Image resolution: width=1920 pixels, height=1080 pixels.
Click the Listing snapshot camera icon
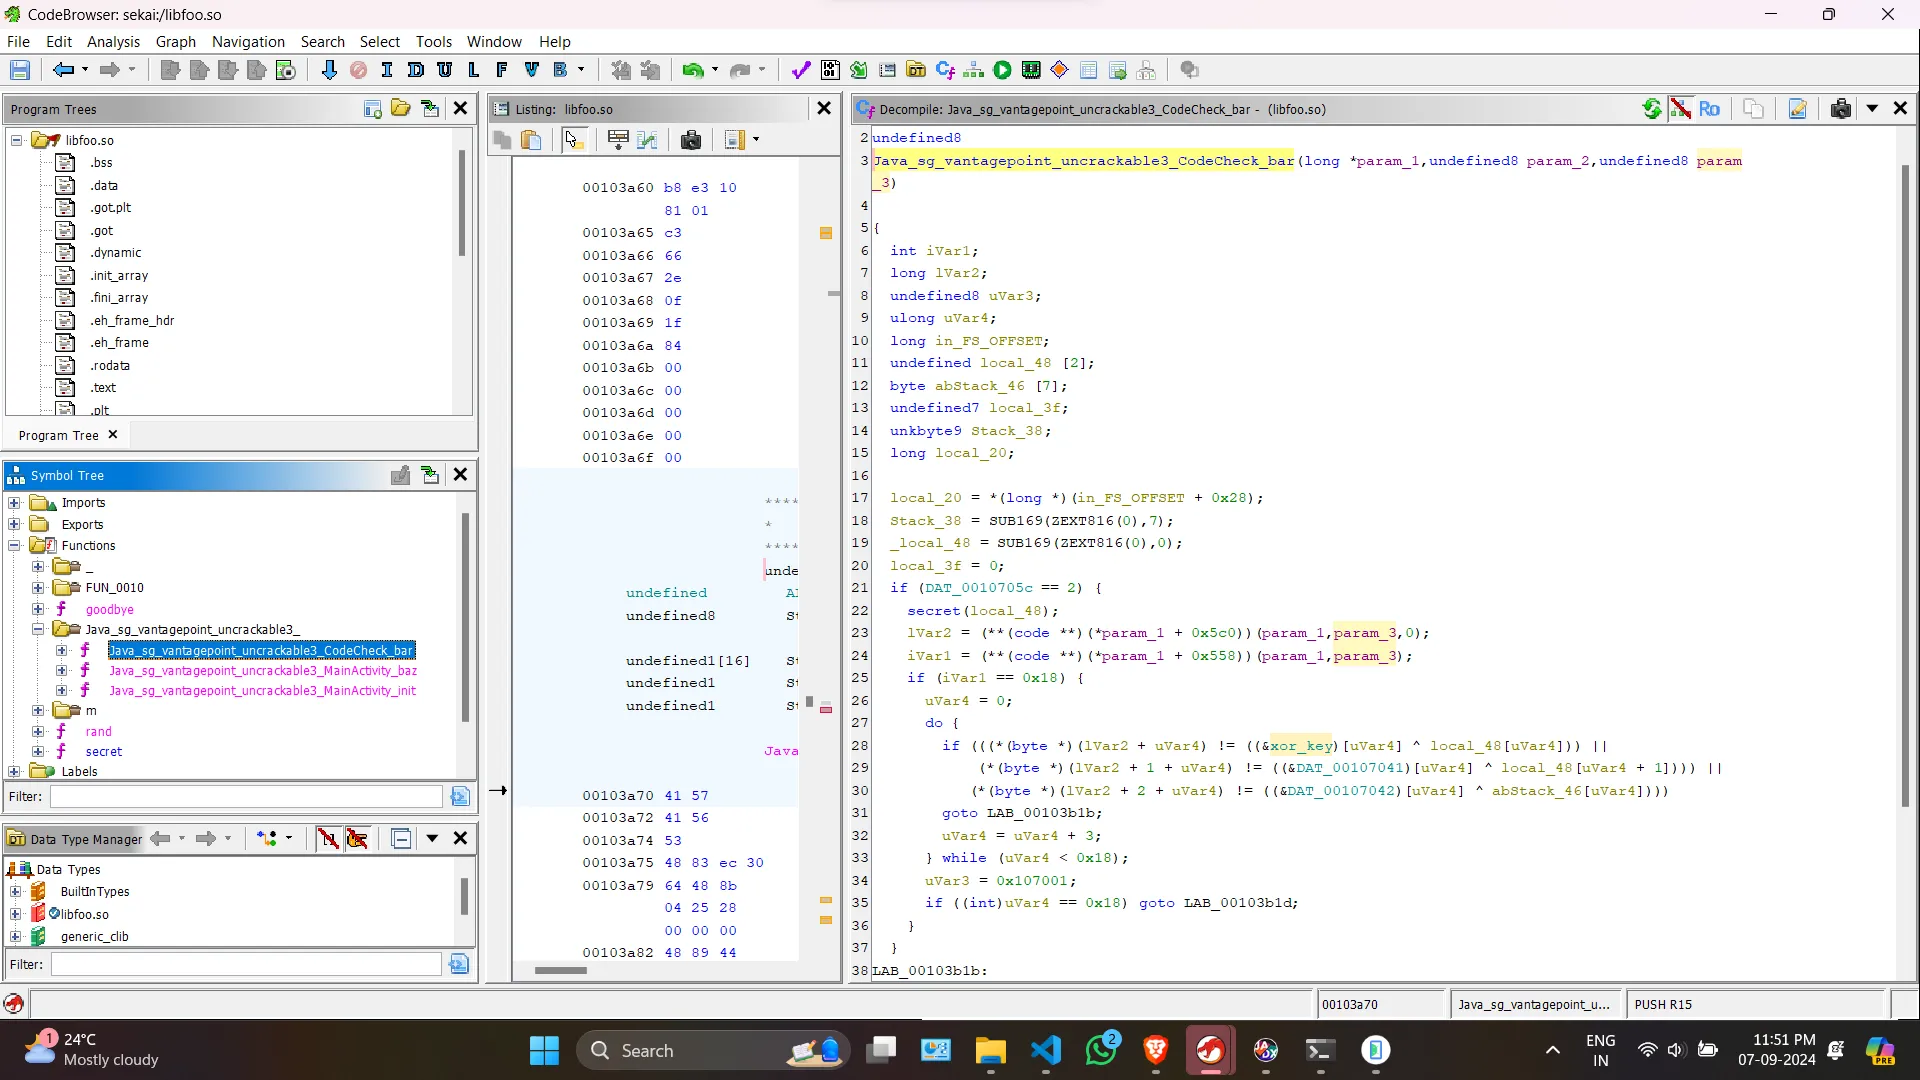[690, 140]
